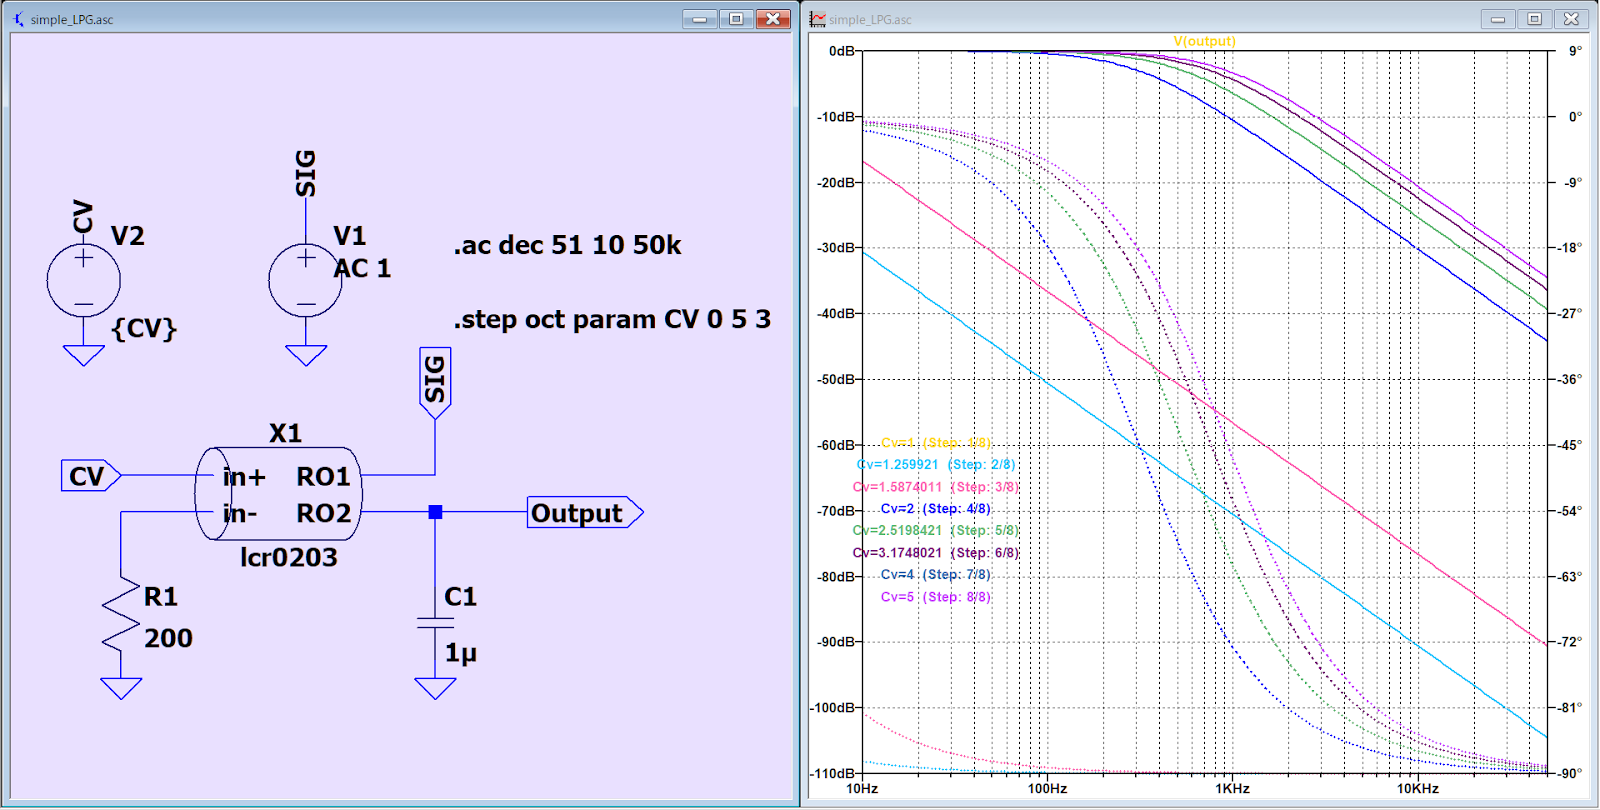1600x810 pixels.
Task: Click the 200 value of R1
Action: pyautogui.click(x=168, y=638)
